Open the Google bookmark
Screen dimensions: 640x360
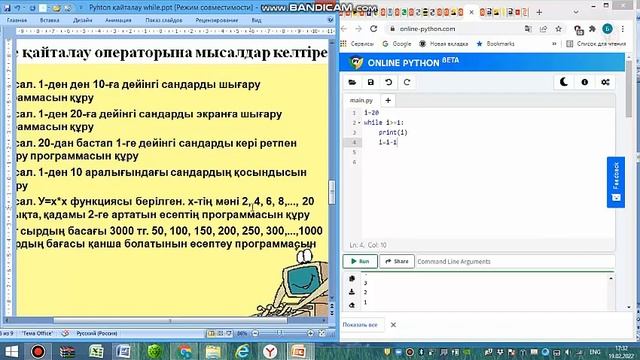(x=397, y=44)
